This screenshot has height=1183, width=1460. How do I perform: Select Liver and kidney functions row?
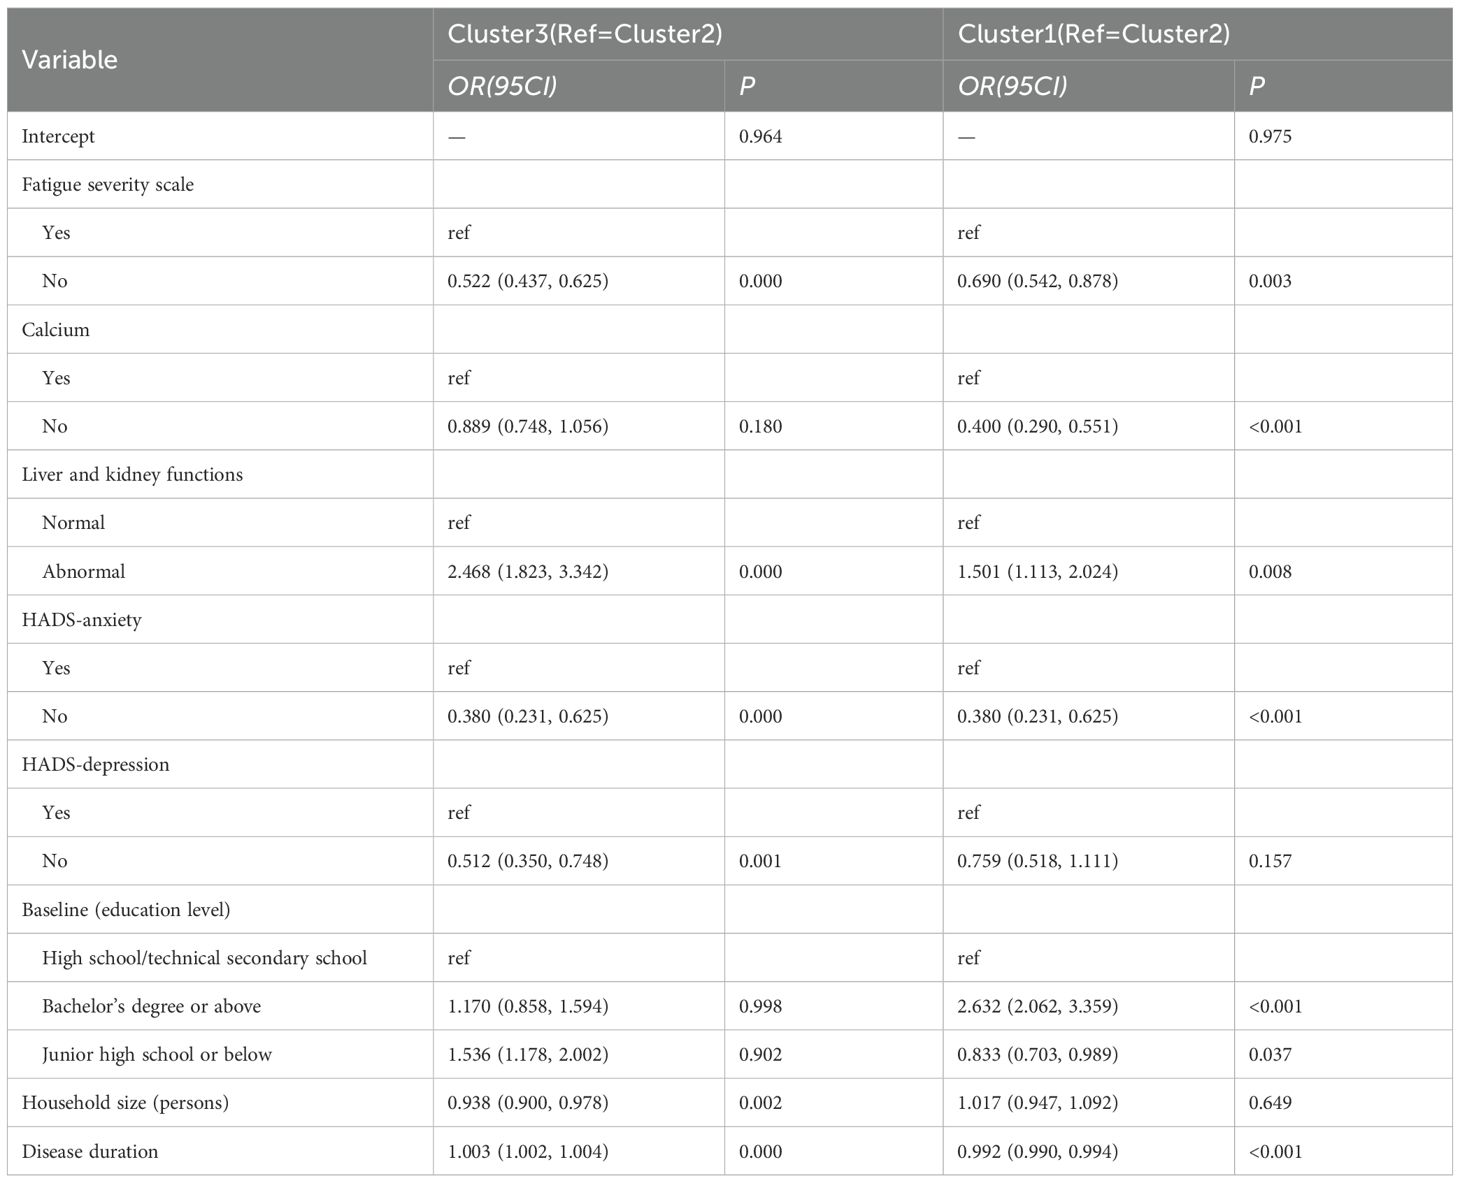click(x=132, y=474)
